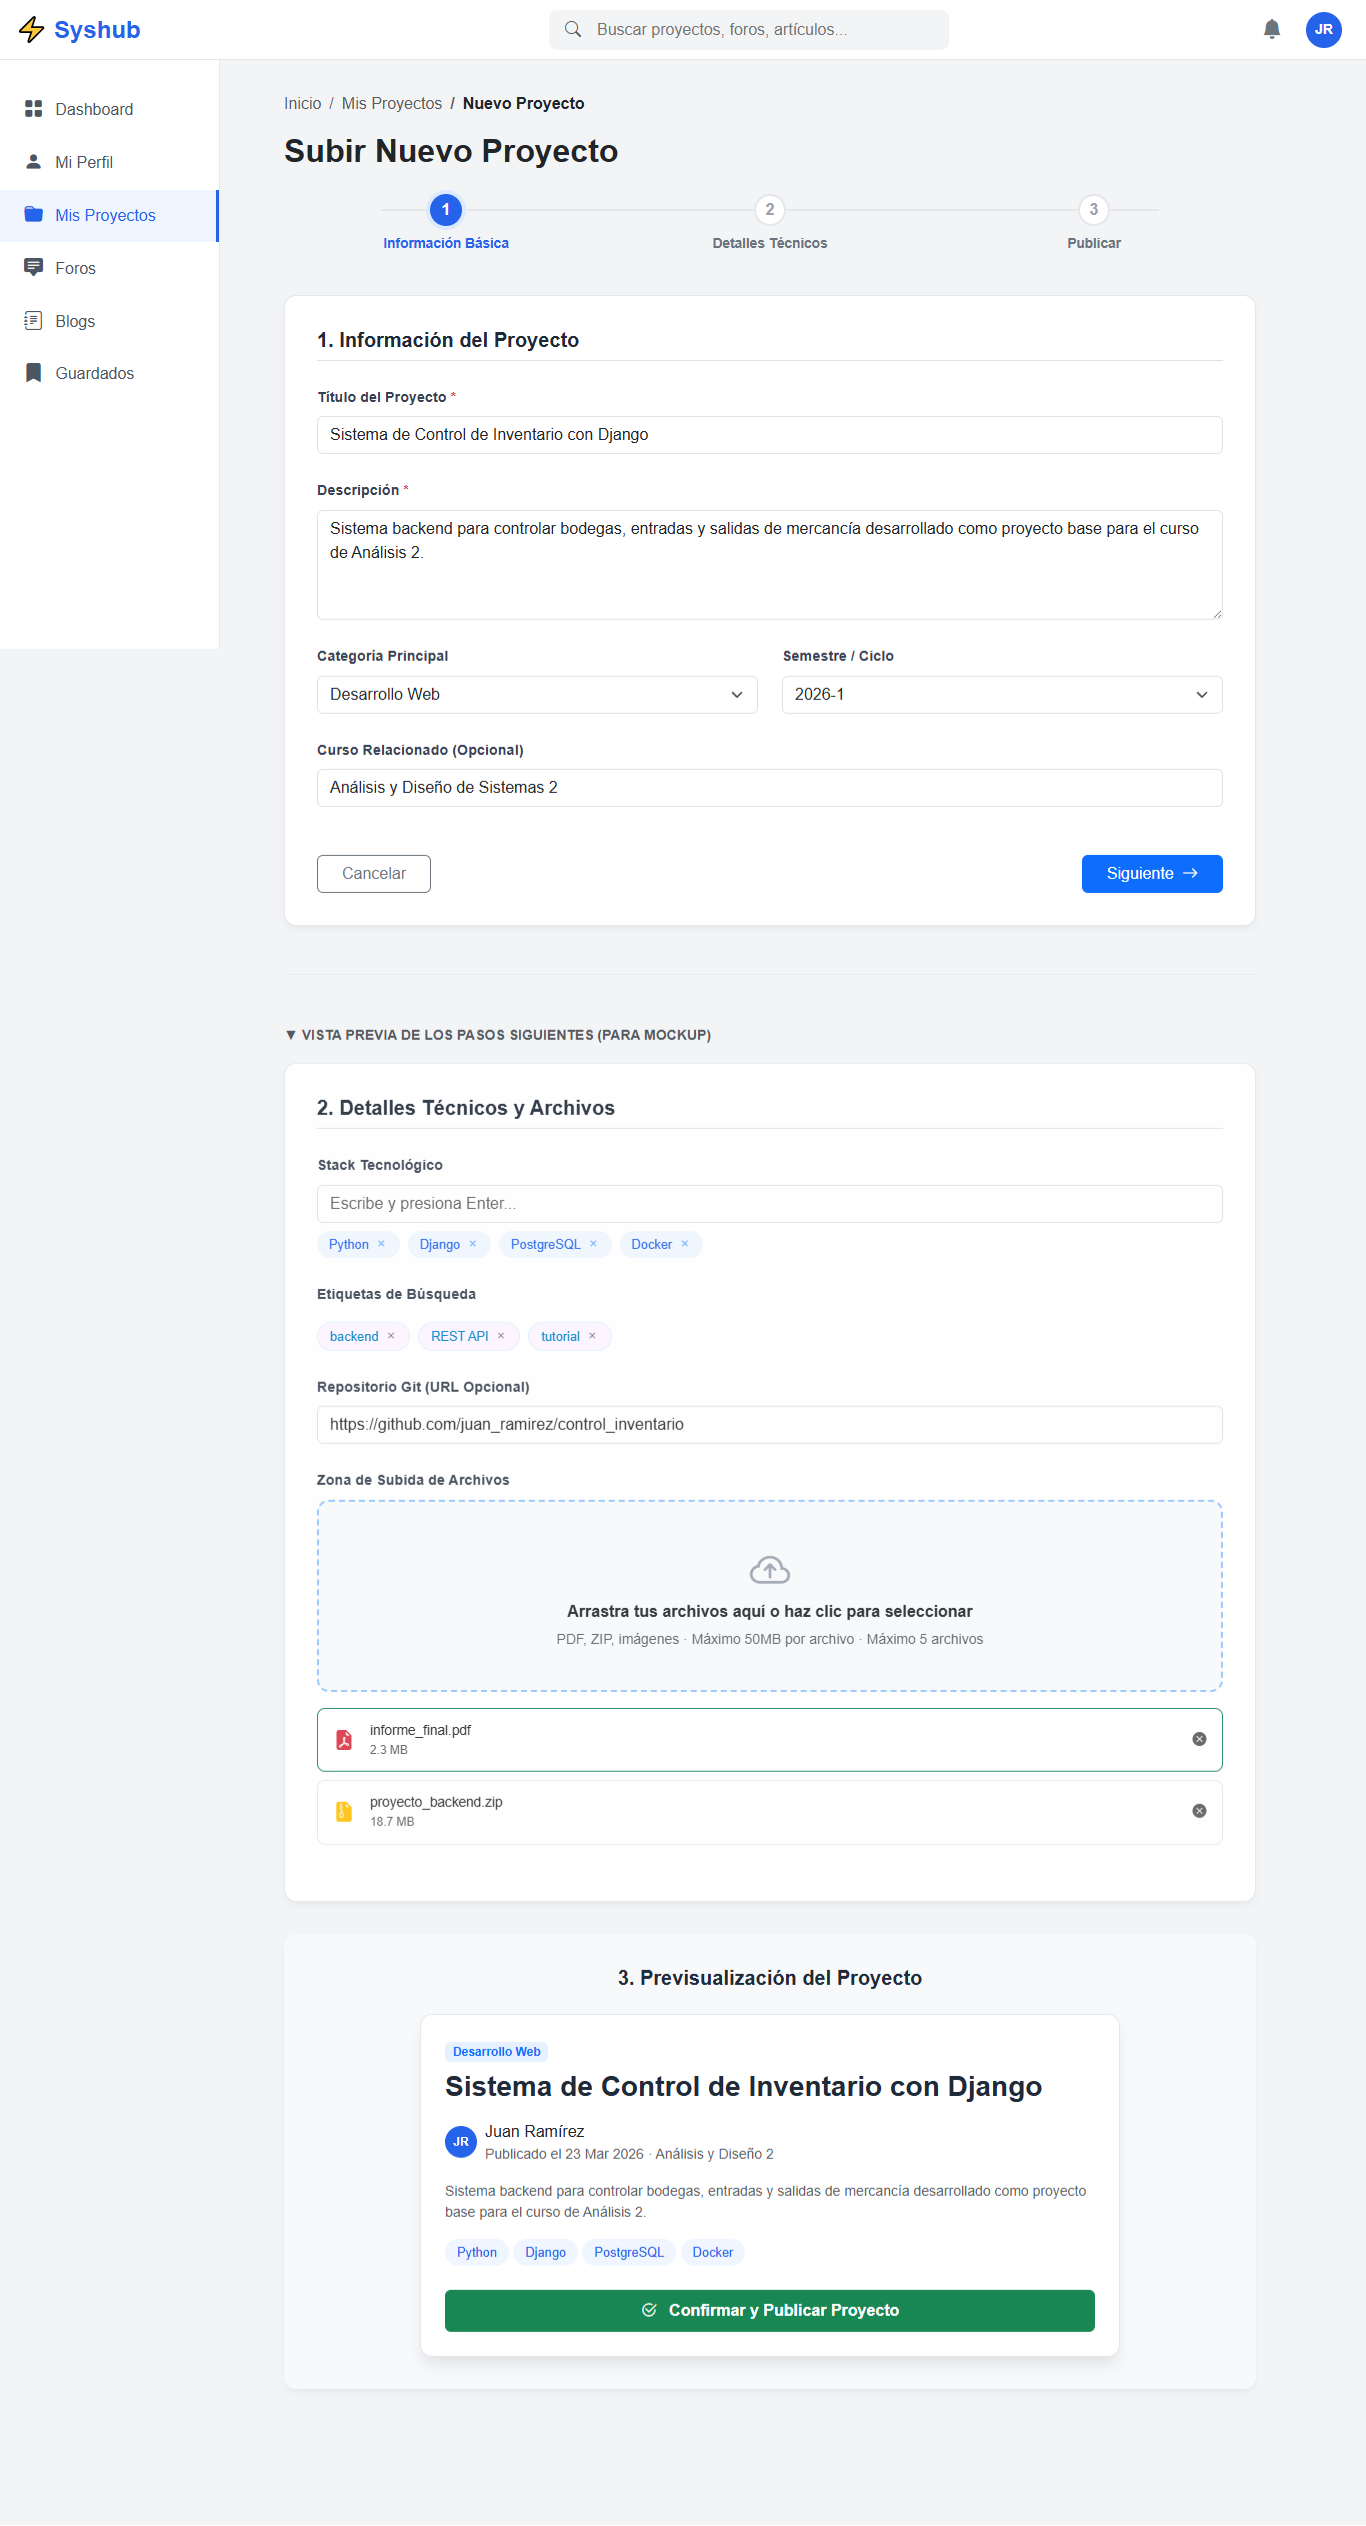The height and width of the screenshot is (2526, 1366).
Task: Delete proyecto_backend.zip from uploads
Action: click(x=1199, y=1811)
